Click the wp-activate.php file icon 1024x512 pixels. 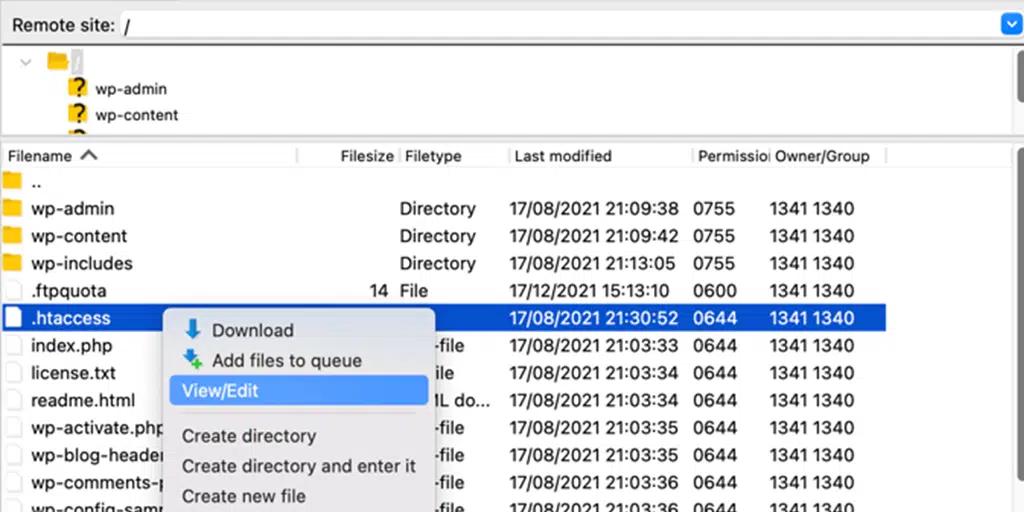click(x=14, y=428)
